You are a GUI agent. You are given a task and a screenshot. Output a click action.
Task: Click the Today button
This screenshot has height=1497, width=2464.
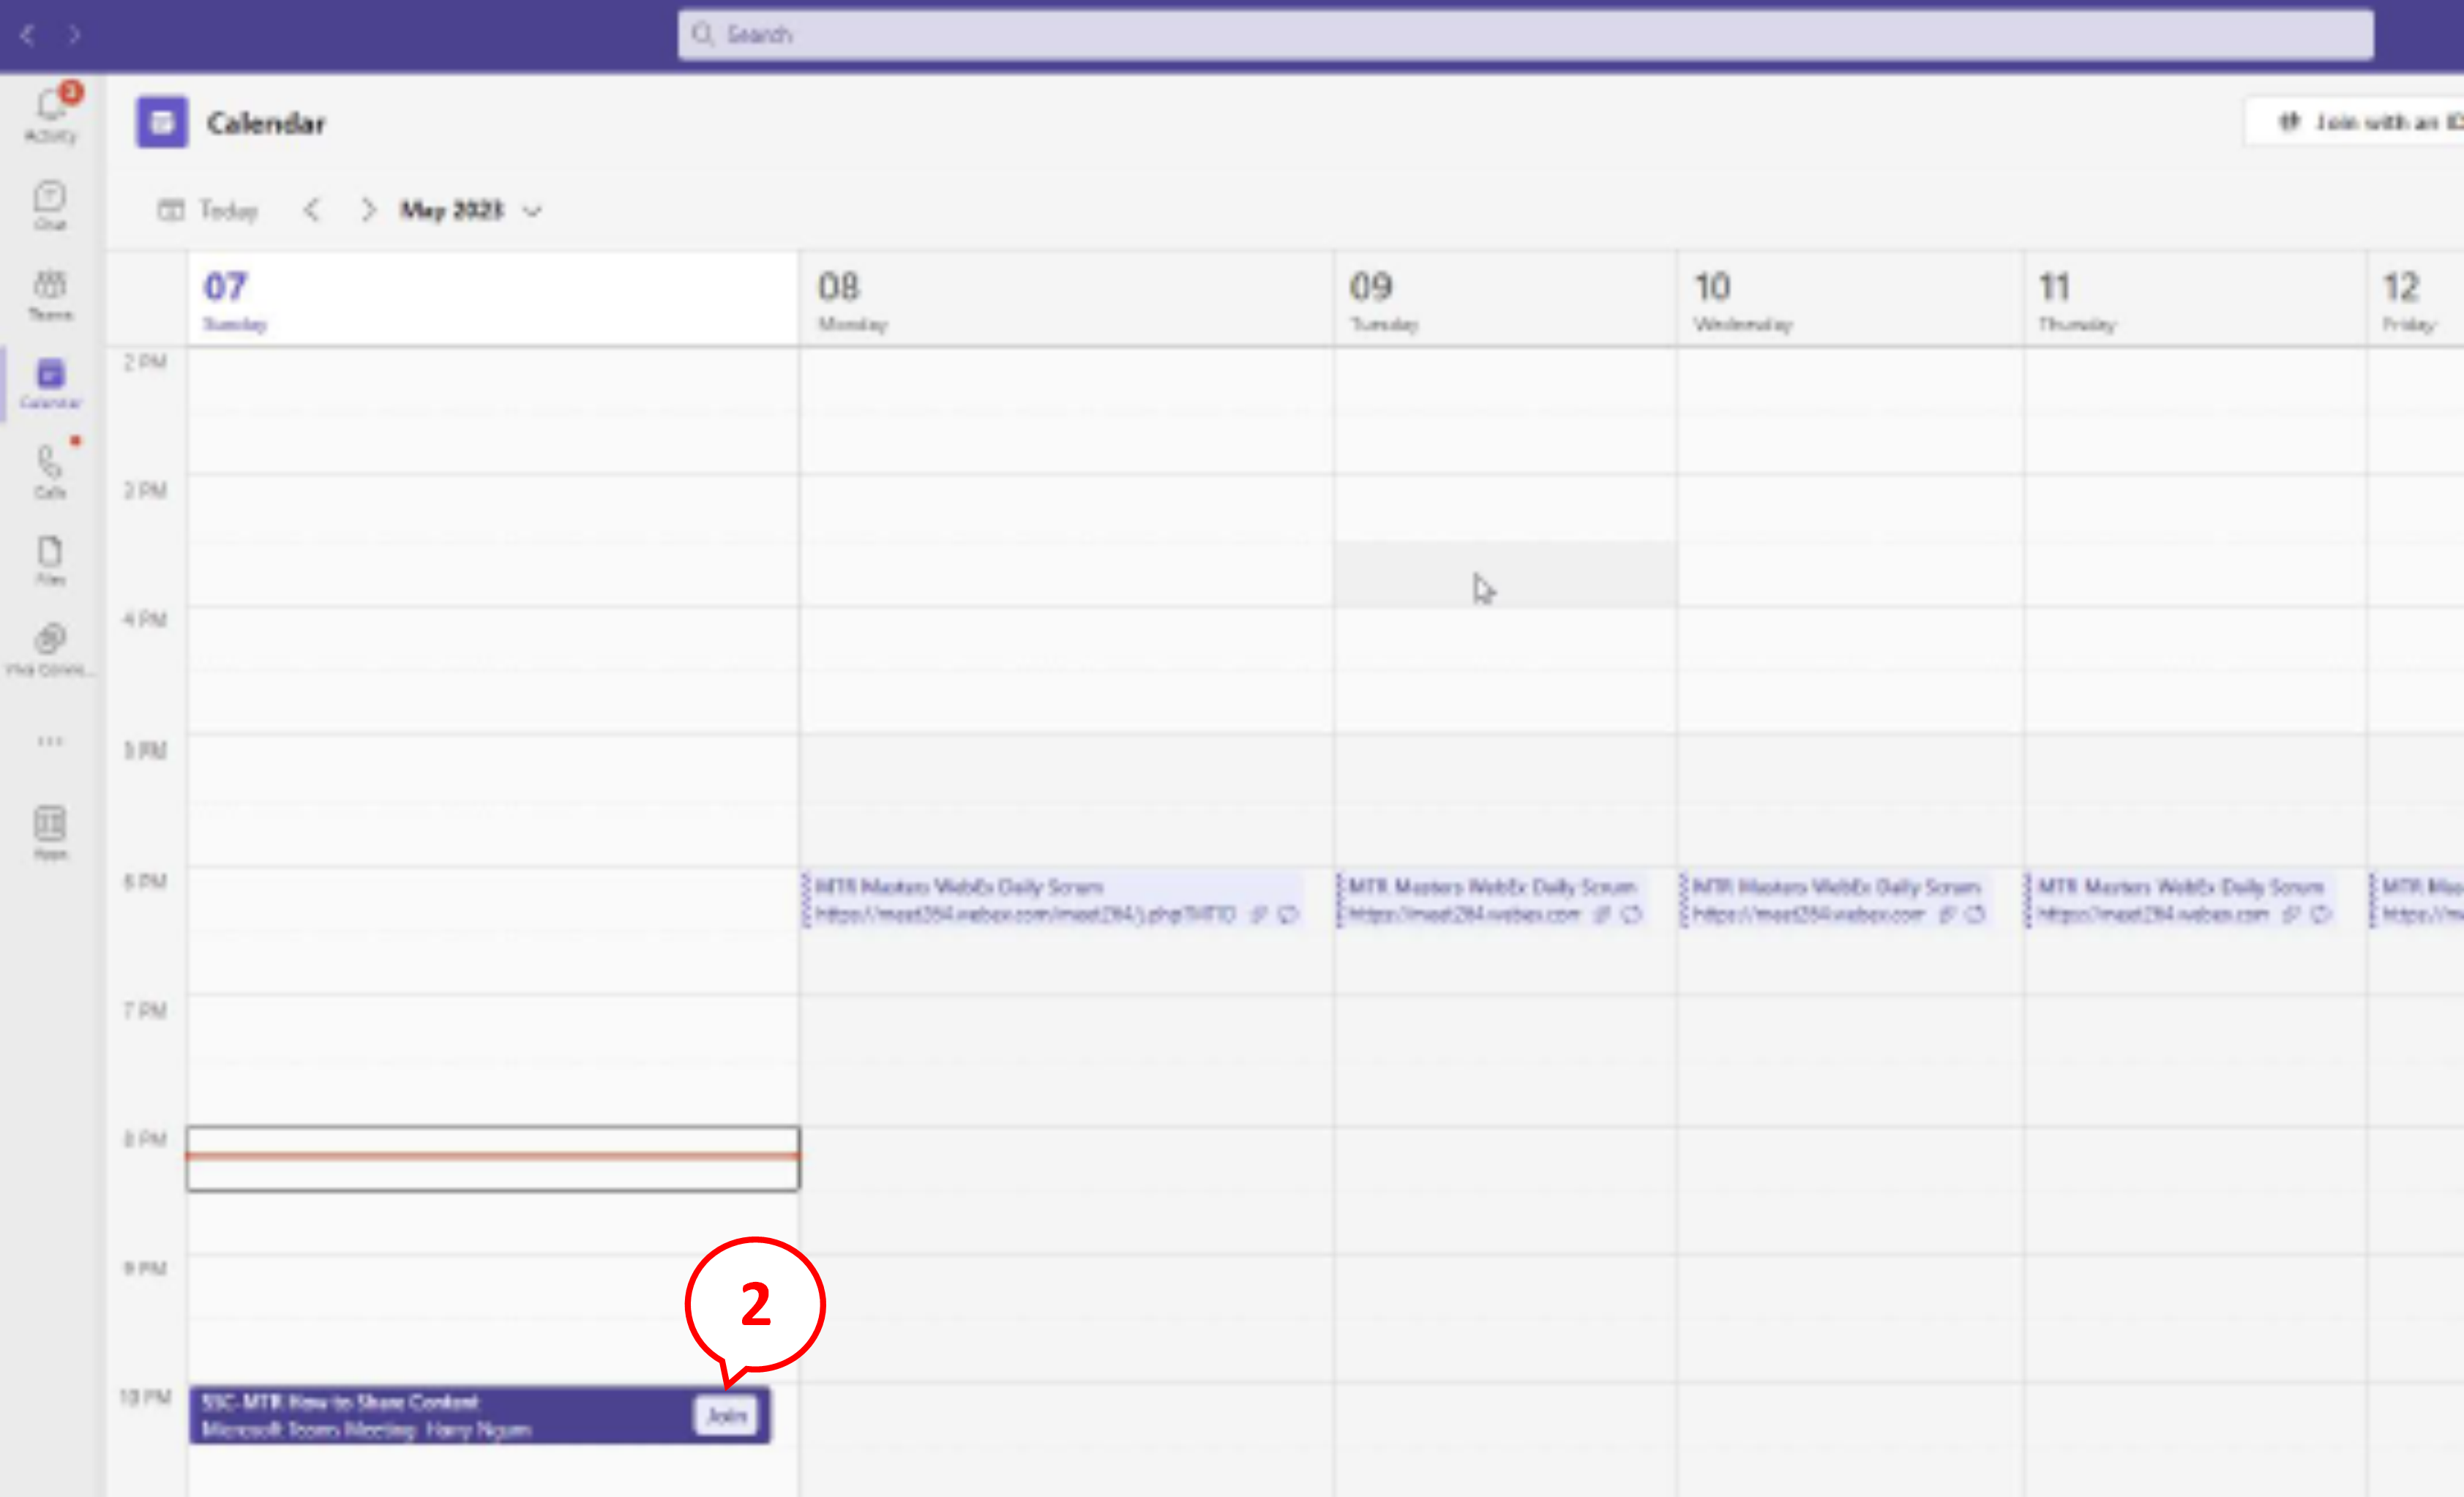click(x=209, y=210)
